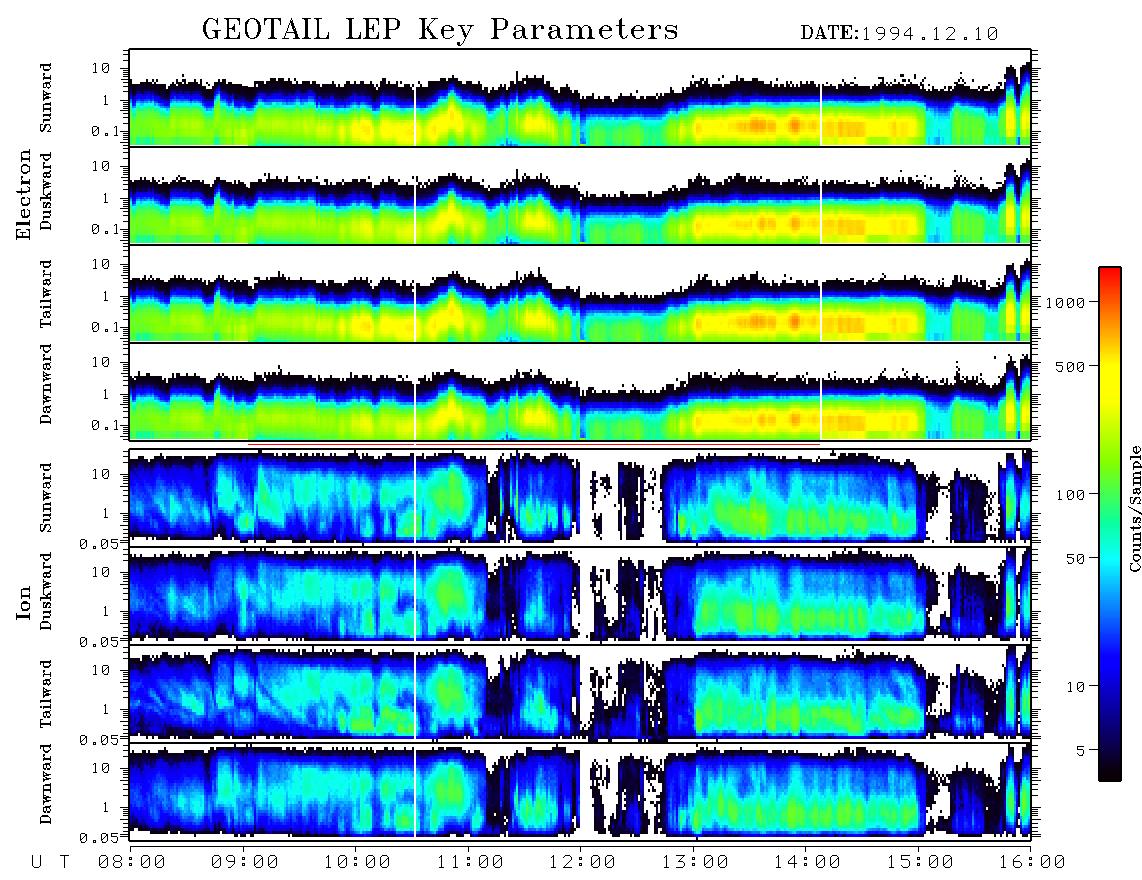
Task: Click the Electron Sunward spectrogram panel
Action: pos(580,98)
